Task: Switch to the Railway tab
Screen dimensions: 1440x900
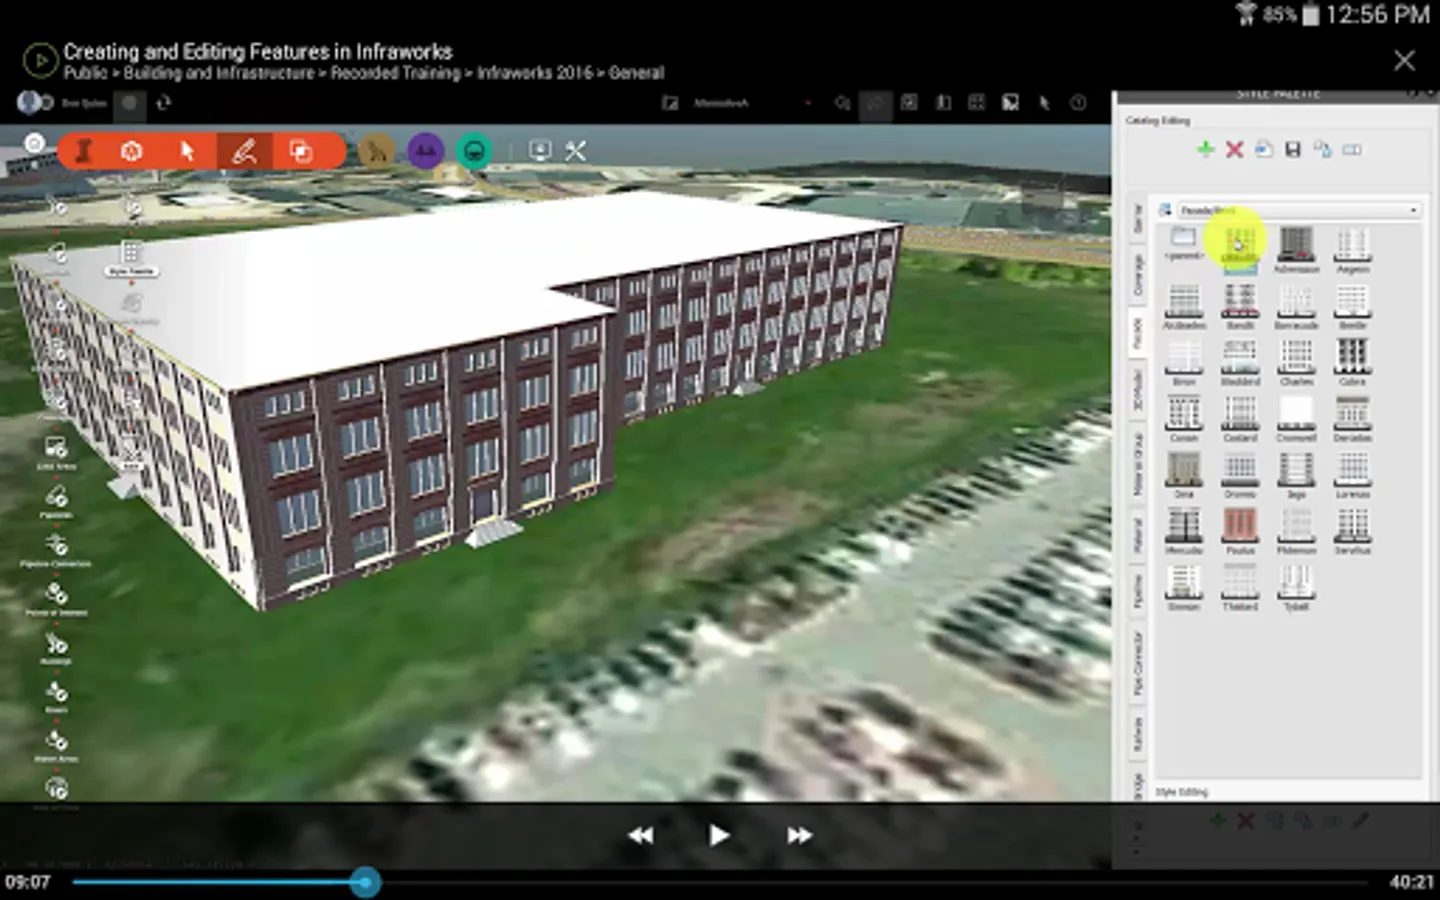Action: 1137,734
